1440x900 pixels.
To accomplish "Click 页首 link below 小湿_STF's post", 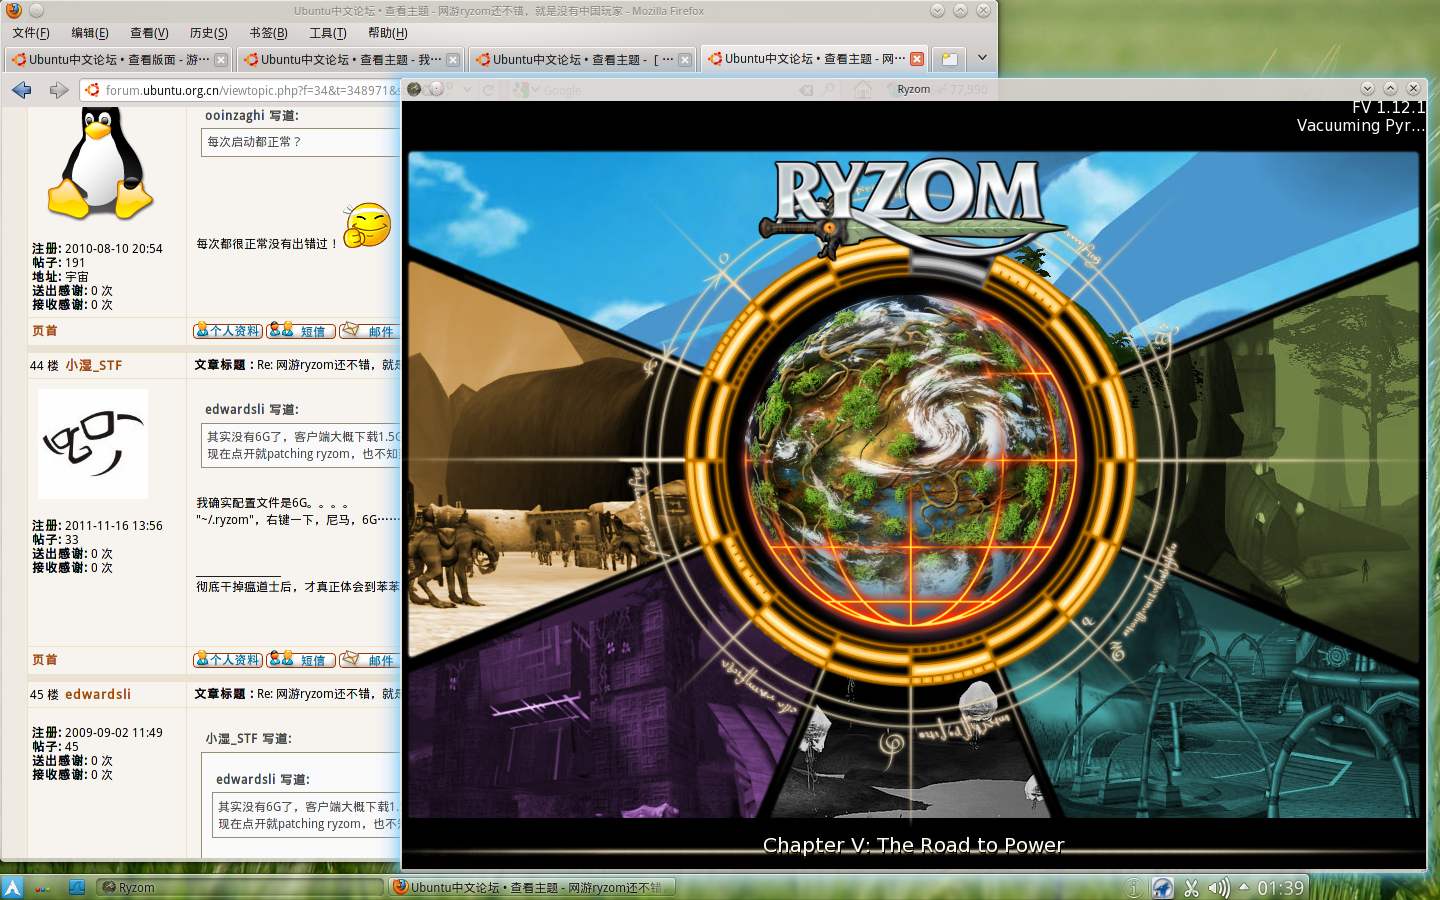I will point(45,660).
